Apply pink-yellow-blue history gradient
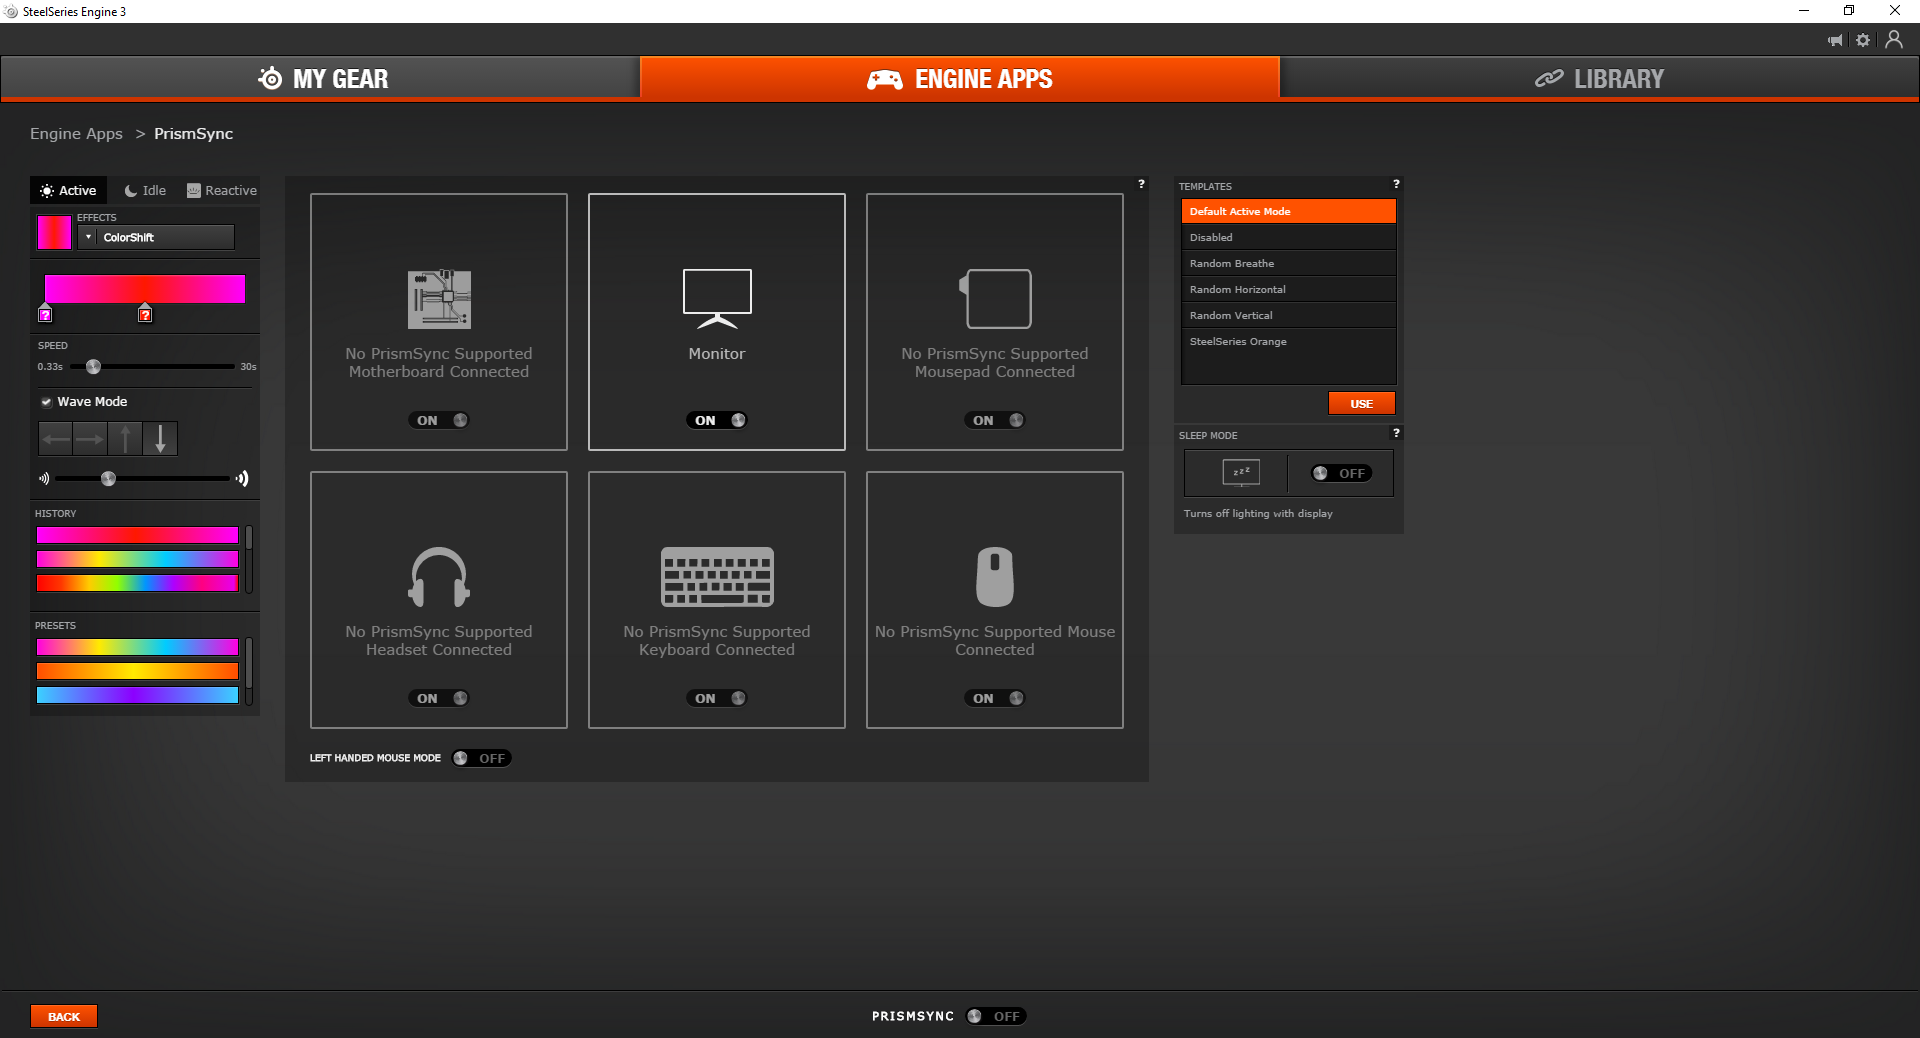The image size is (1920, 1038). 138,559
